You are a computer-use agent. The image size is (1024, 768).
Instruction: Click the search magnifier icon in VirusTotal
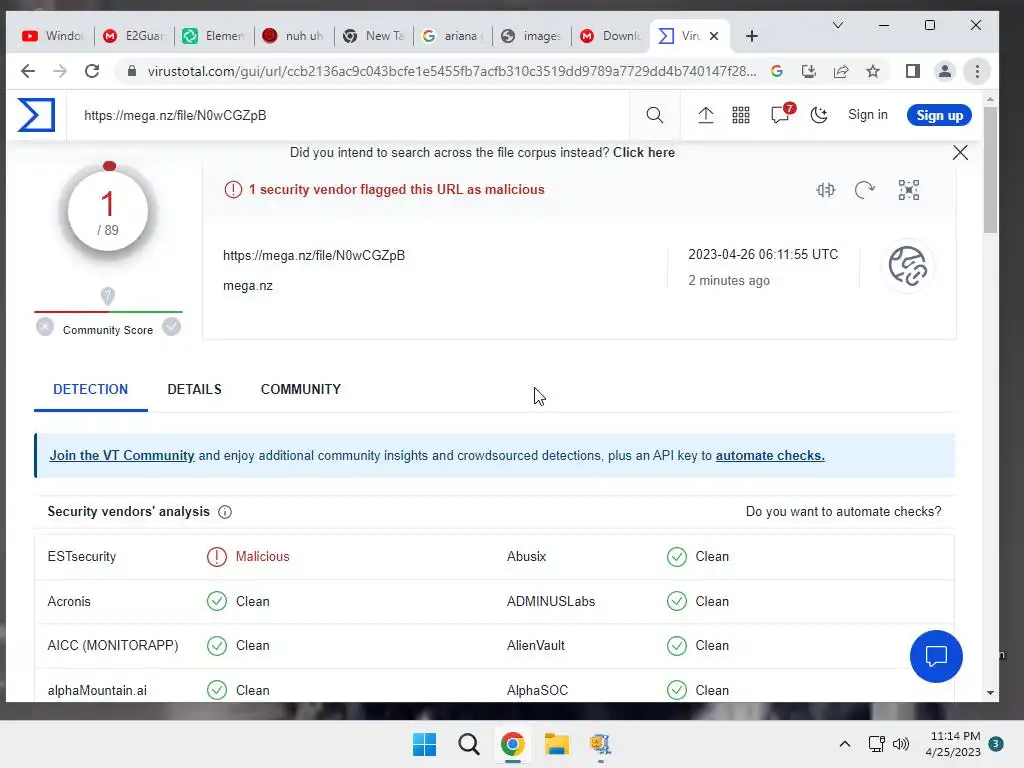pyautogui.click(x=654, y=116)
